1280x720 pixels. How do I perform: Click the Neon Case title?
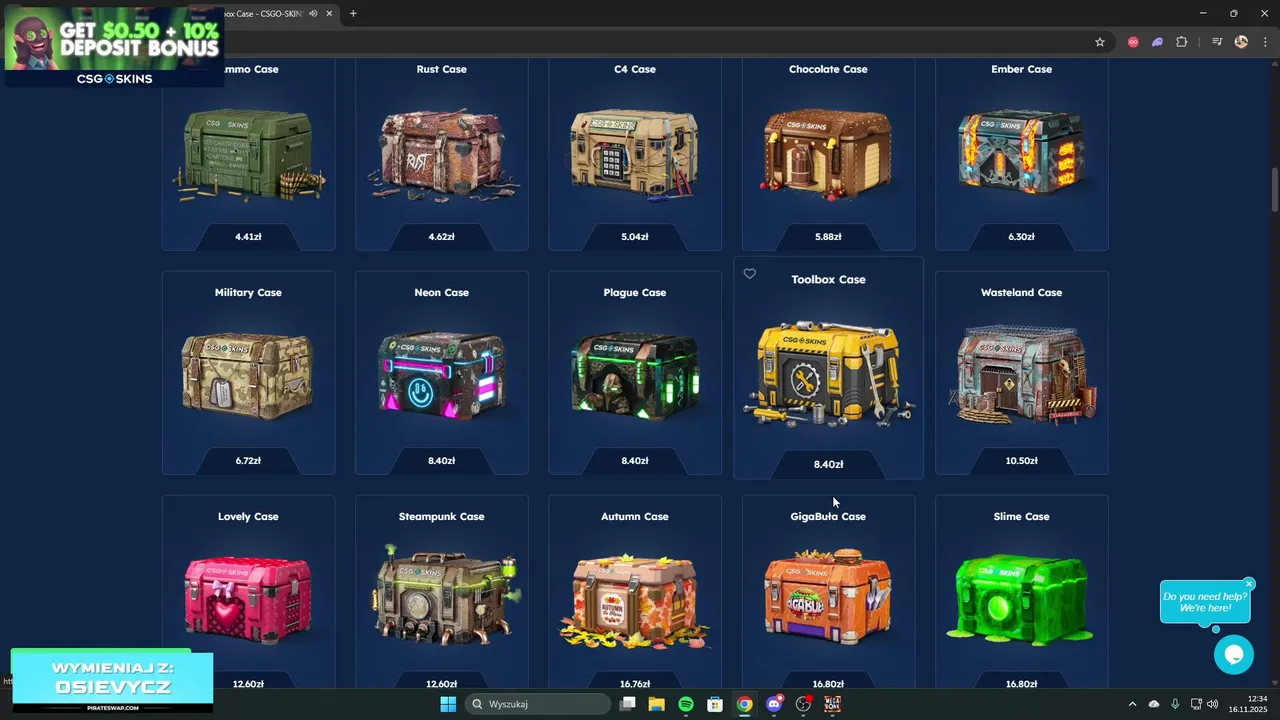tap(441, 293)
